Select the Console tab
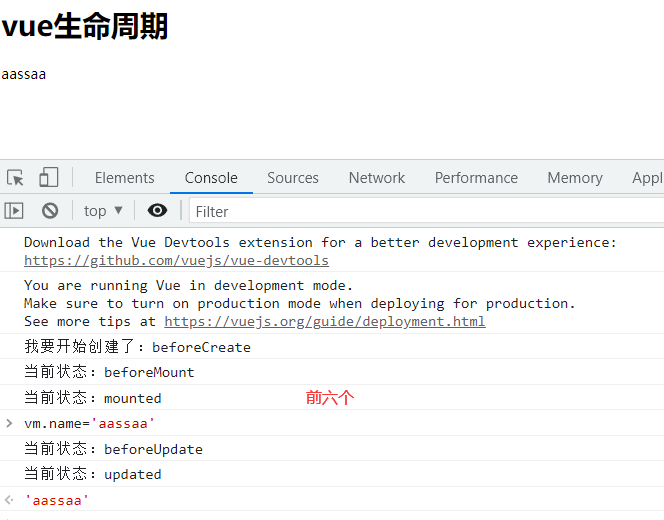This screenshot has width=664, height=520. coord(211,178)
